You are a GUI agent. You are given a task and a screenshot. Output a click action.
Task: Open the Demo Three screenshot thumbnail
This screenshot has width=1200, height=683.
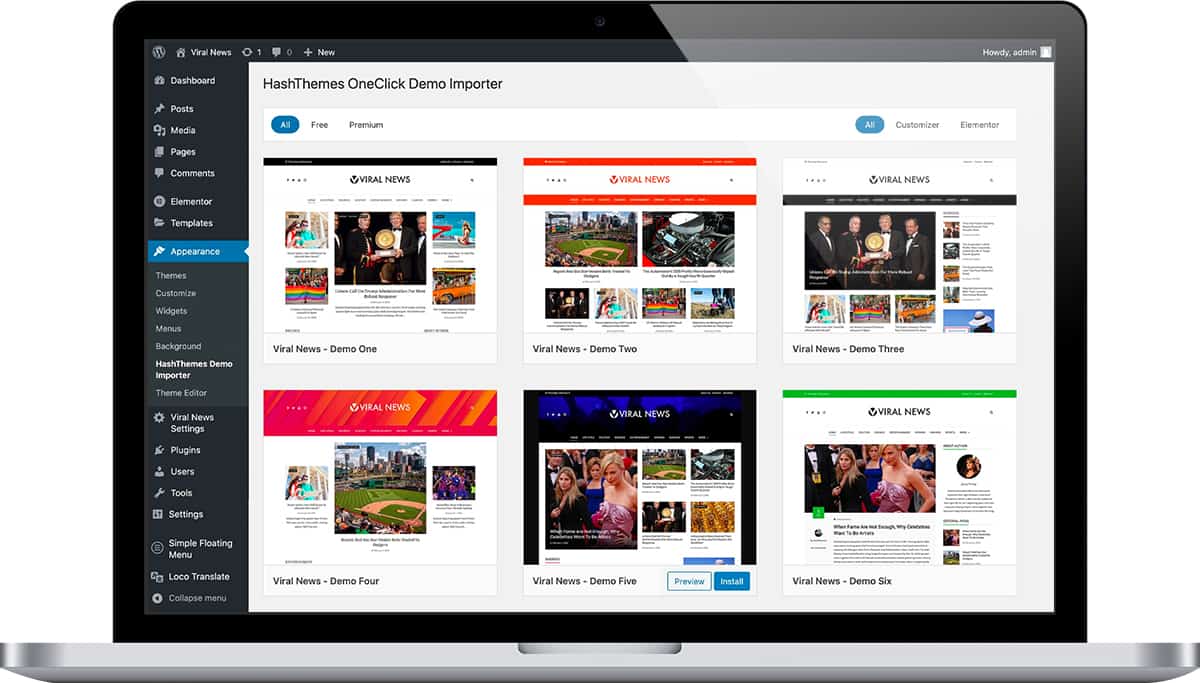(x=899, y=246)
